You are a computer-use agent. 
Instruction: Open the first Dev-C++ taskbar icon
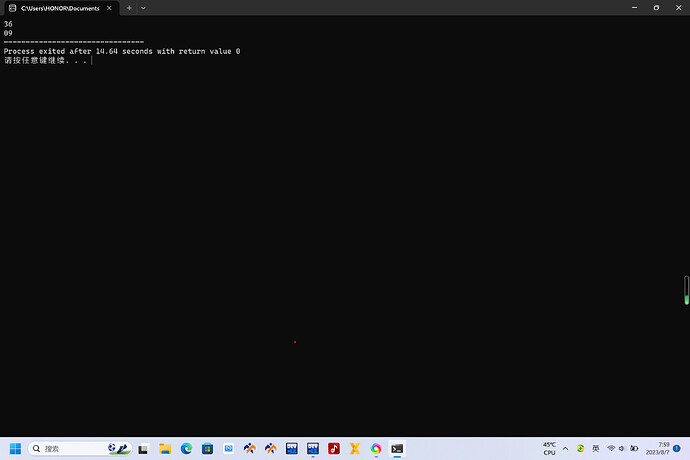pyautogui.click(x=292, y=449)
